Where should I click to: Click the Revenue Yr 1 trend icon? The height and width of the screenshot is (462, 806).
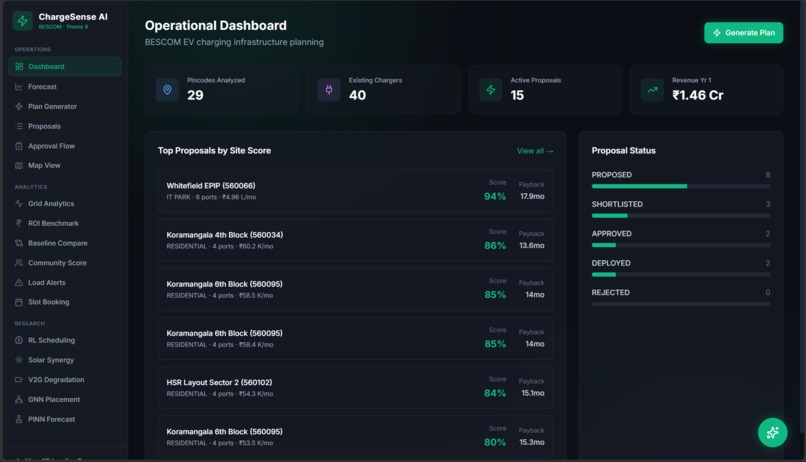[x=652, y=90]
